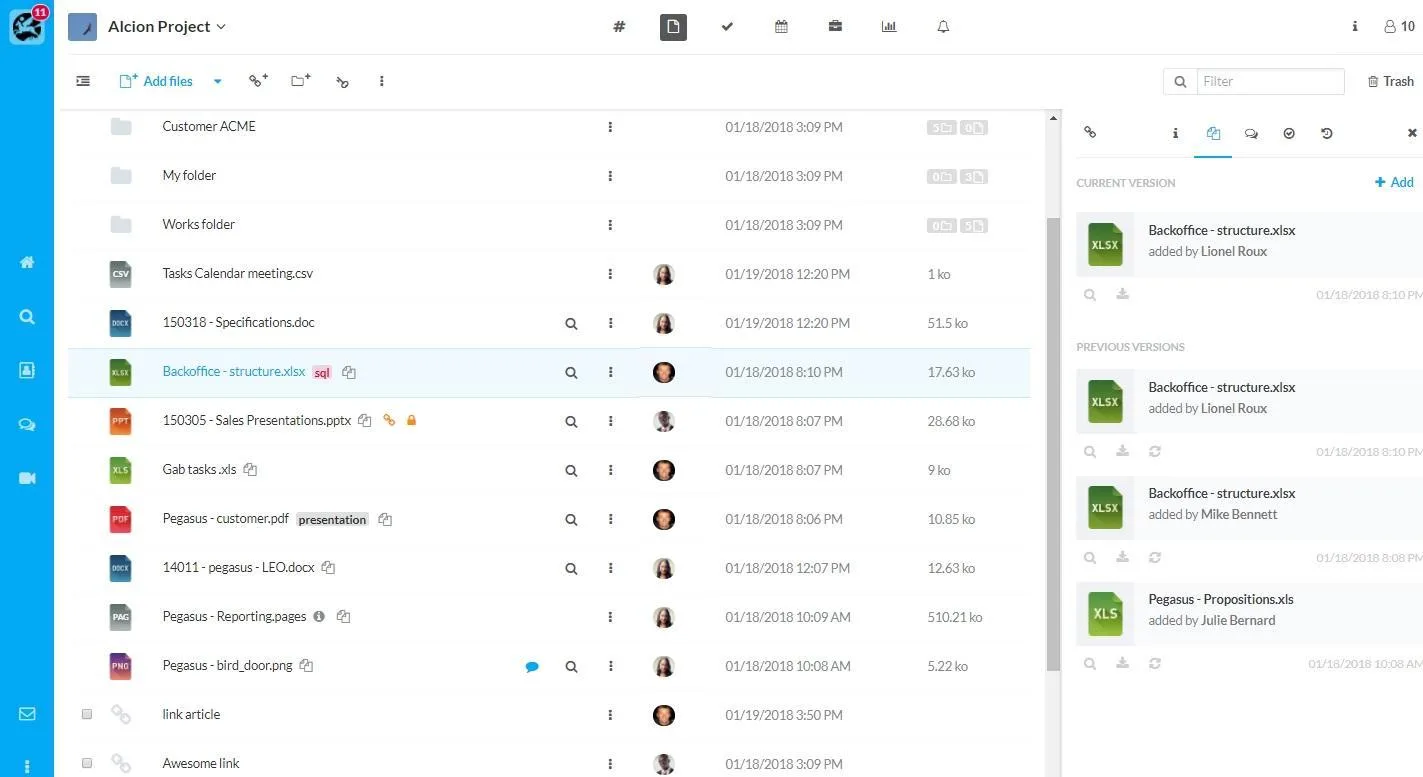Click toolbar more options vertical dots
This screenshot has height=777, width=1423.
click(381, 81)
